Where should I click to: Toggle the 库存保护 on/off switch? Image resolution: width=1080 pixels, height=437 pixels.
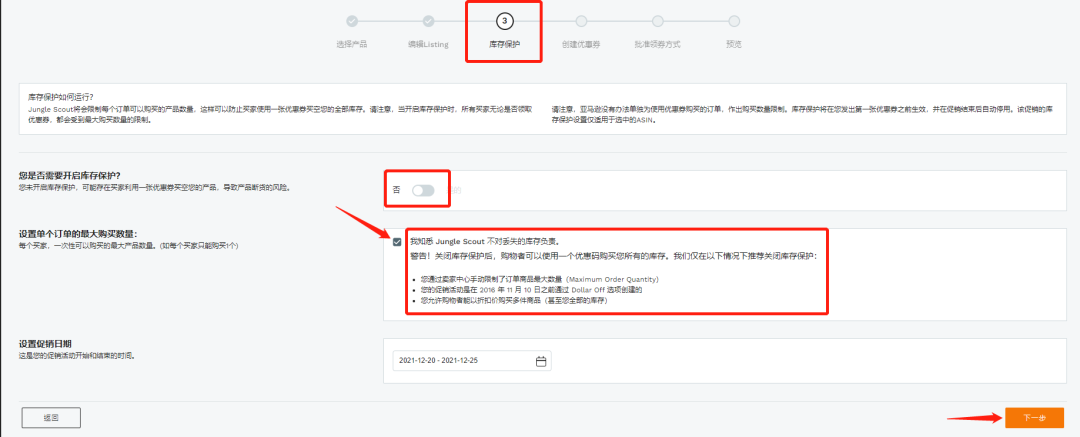[423, 190]
